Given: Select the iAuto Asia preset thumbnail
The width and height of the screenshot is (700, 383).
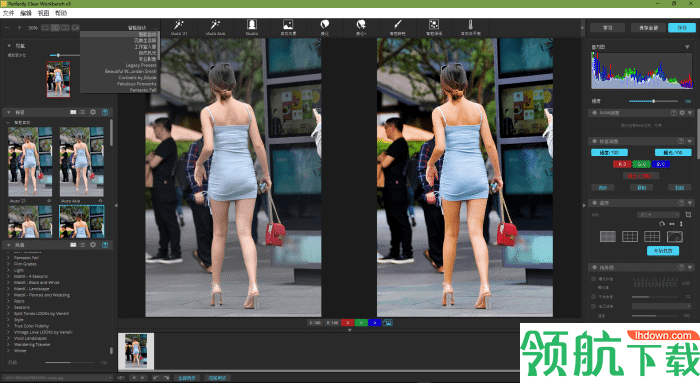Looking at the screenshot, I should [x=82, y=162].
